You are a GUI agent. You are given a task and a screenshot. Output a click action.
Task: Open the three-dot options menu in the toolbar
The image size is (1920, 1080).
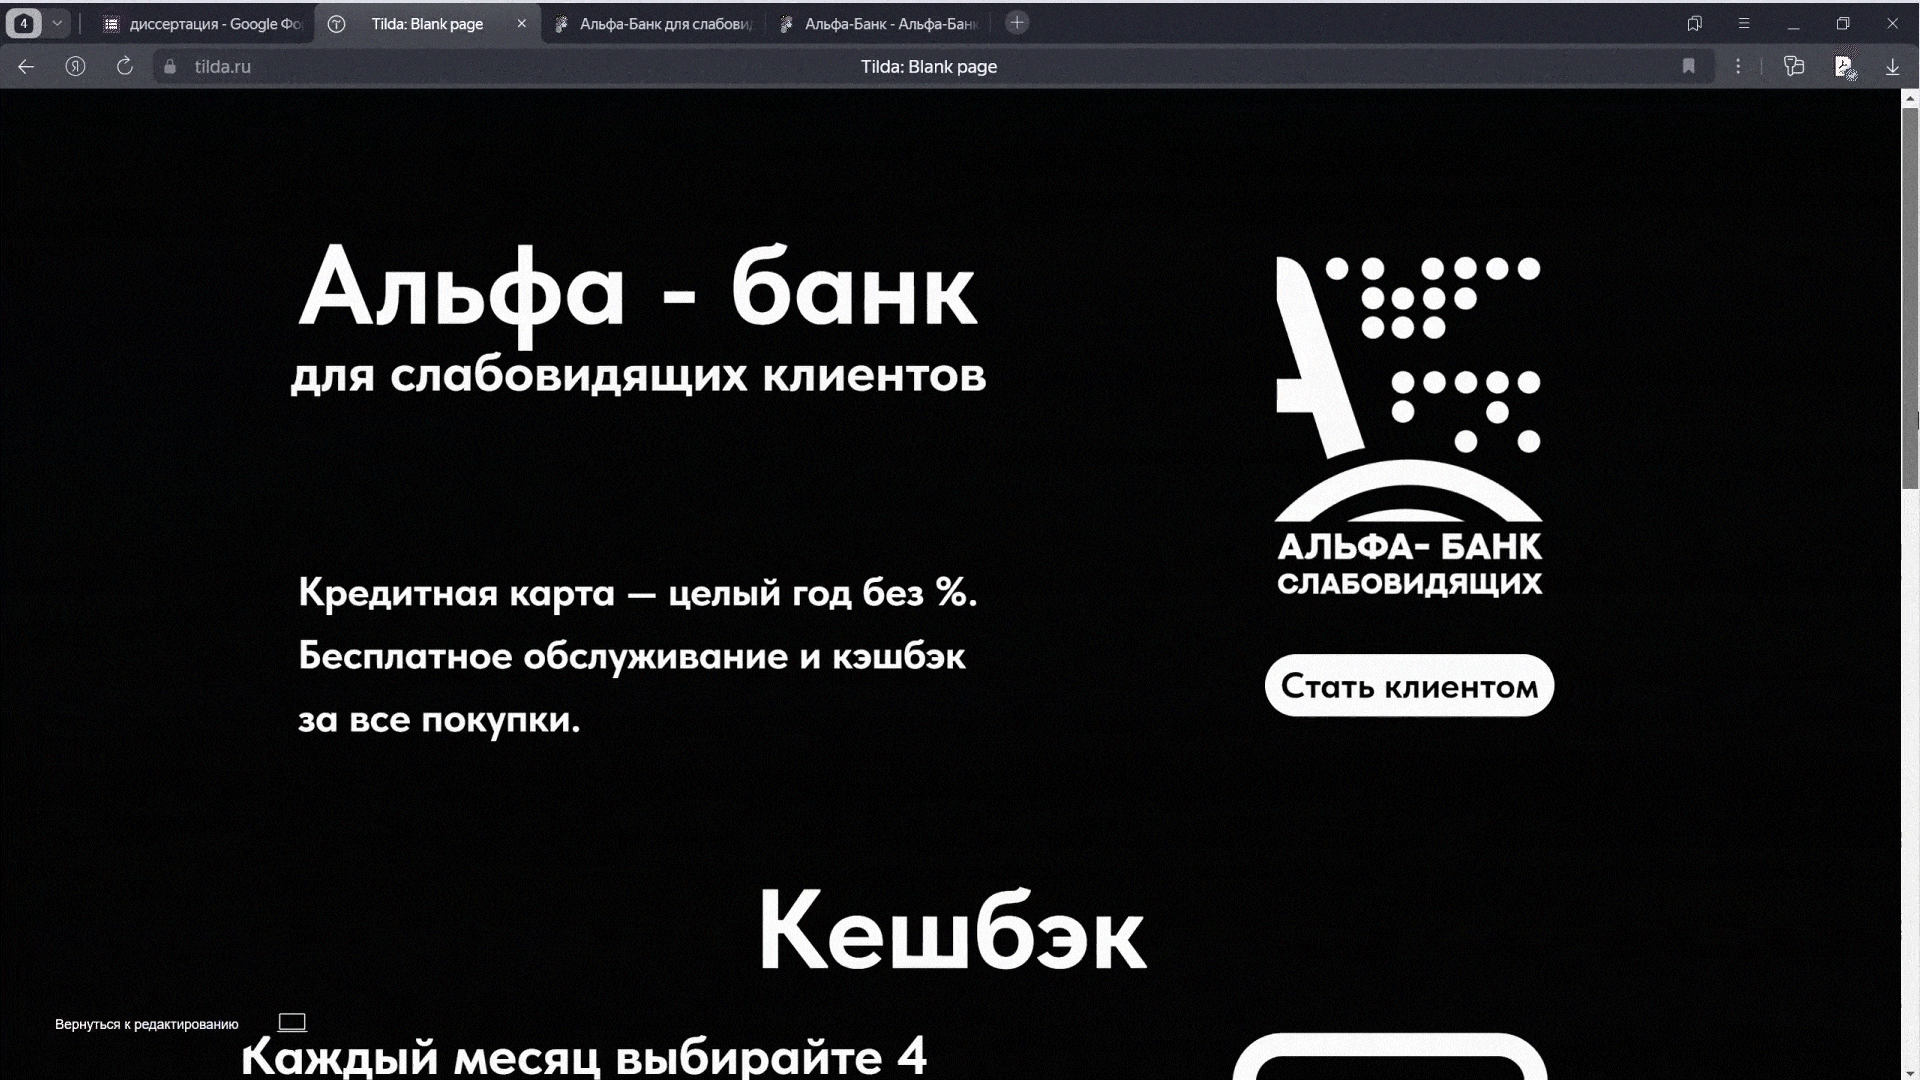point(1738,66)
